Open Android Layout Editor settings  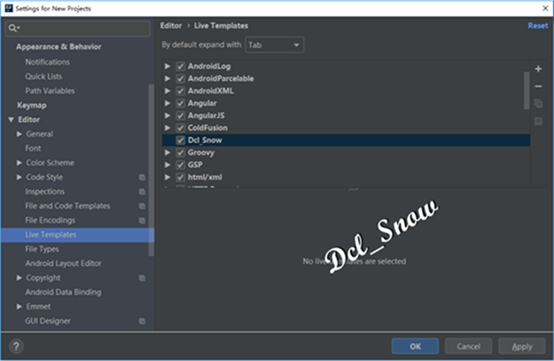(63, 264)
